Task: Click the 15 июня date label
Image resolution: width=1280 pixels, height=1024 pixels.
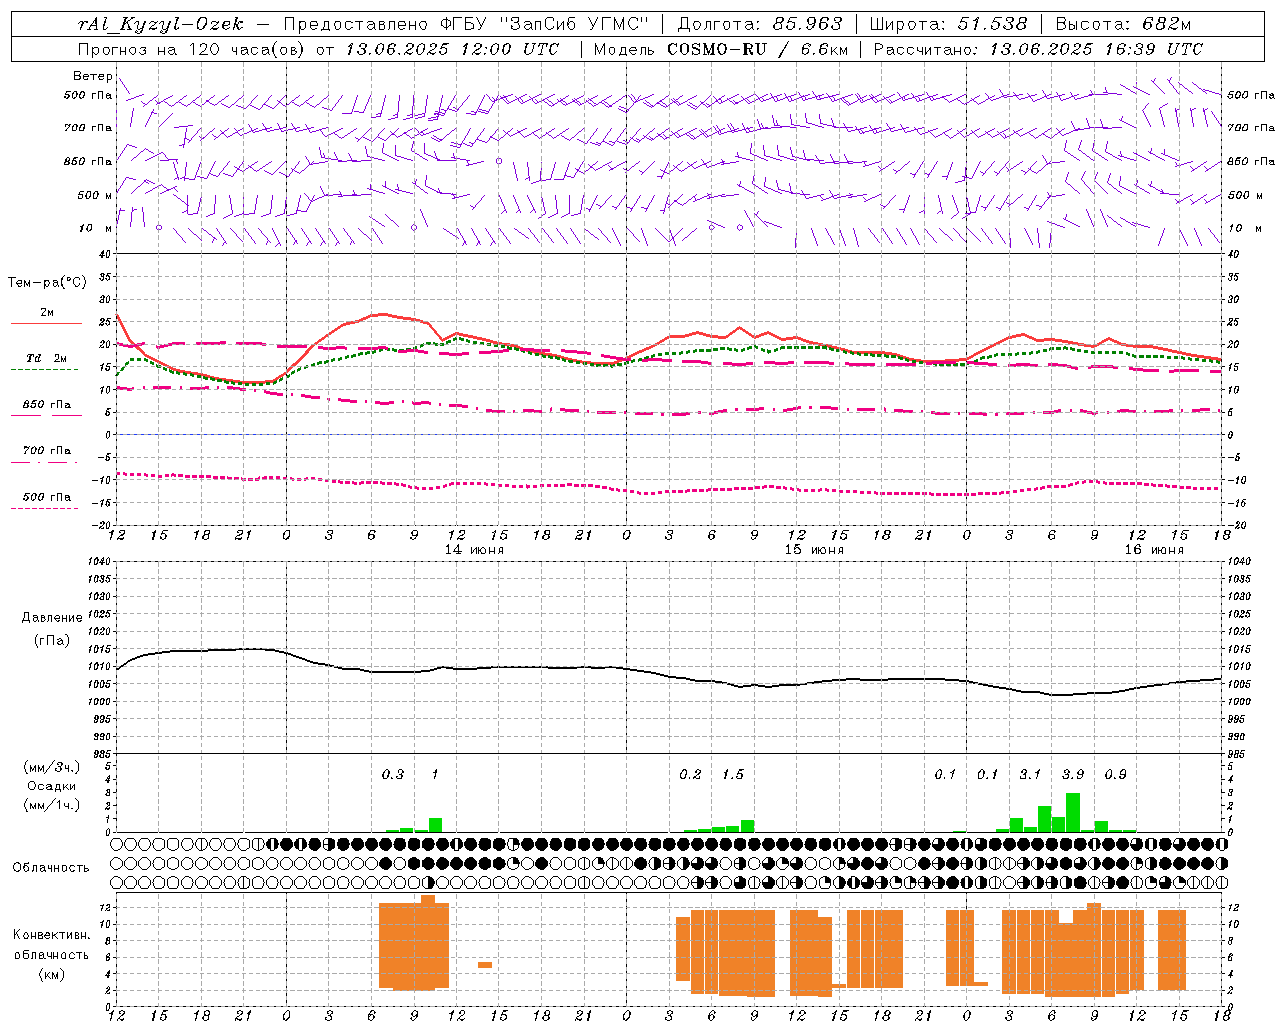Action: (x=814, y=550)
